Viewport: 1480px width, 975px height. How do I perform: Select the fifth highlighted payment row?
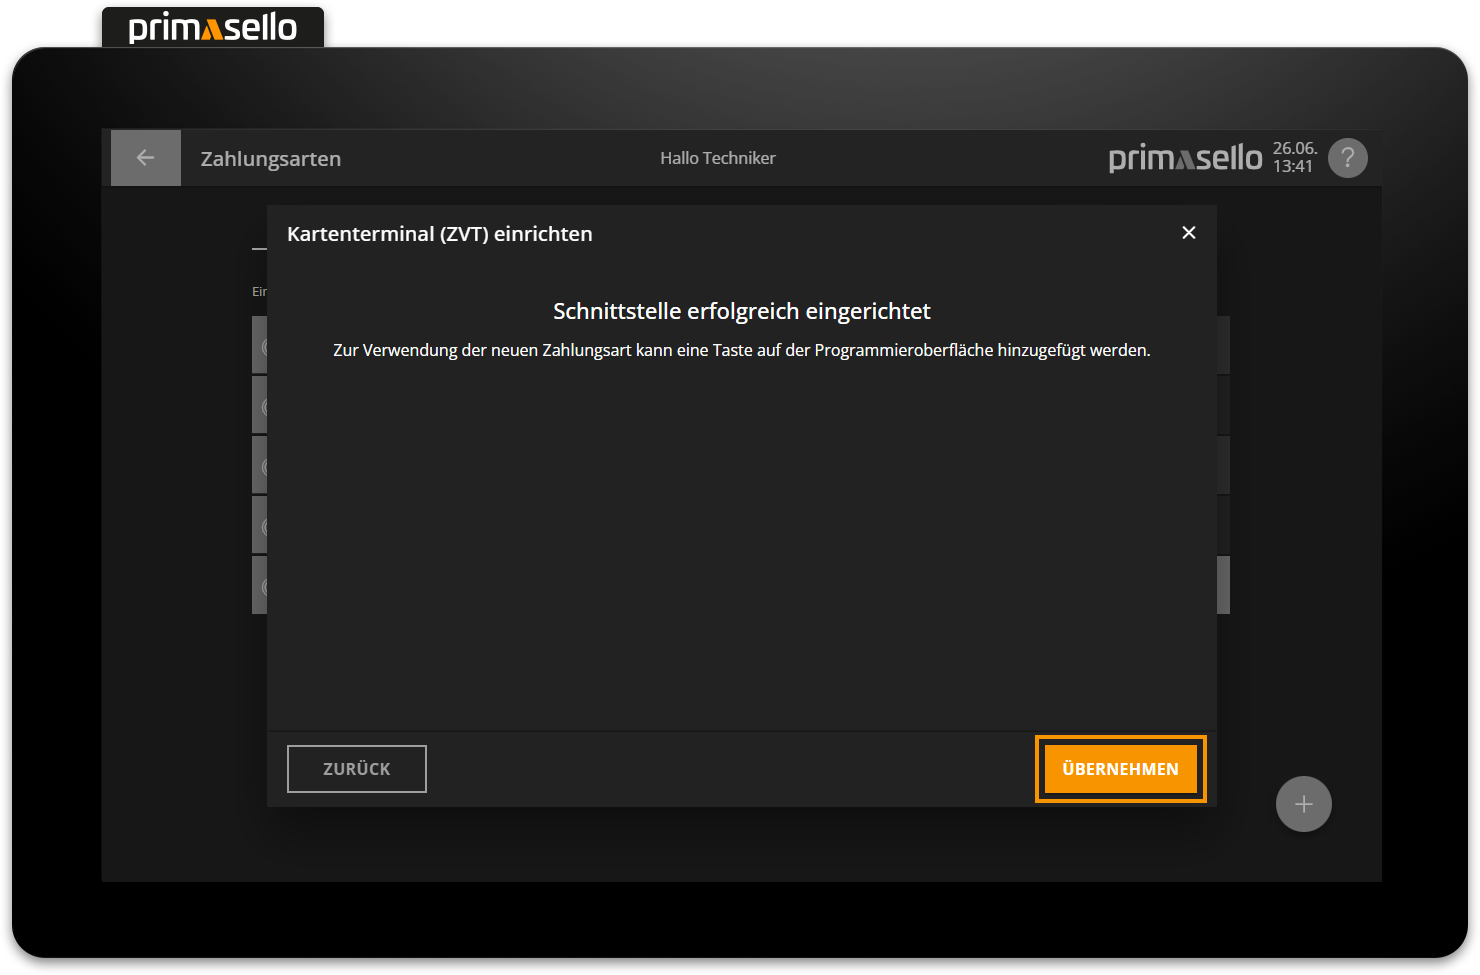pyautogui.click(x=259, y=586)
